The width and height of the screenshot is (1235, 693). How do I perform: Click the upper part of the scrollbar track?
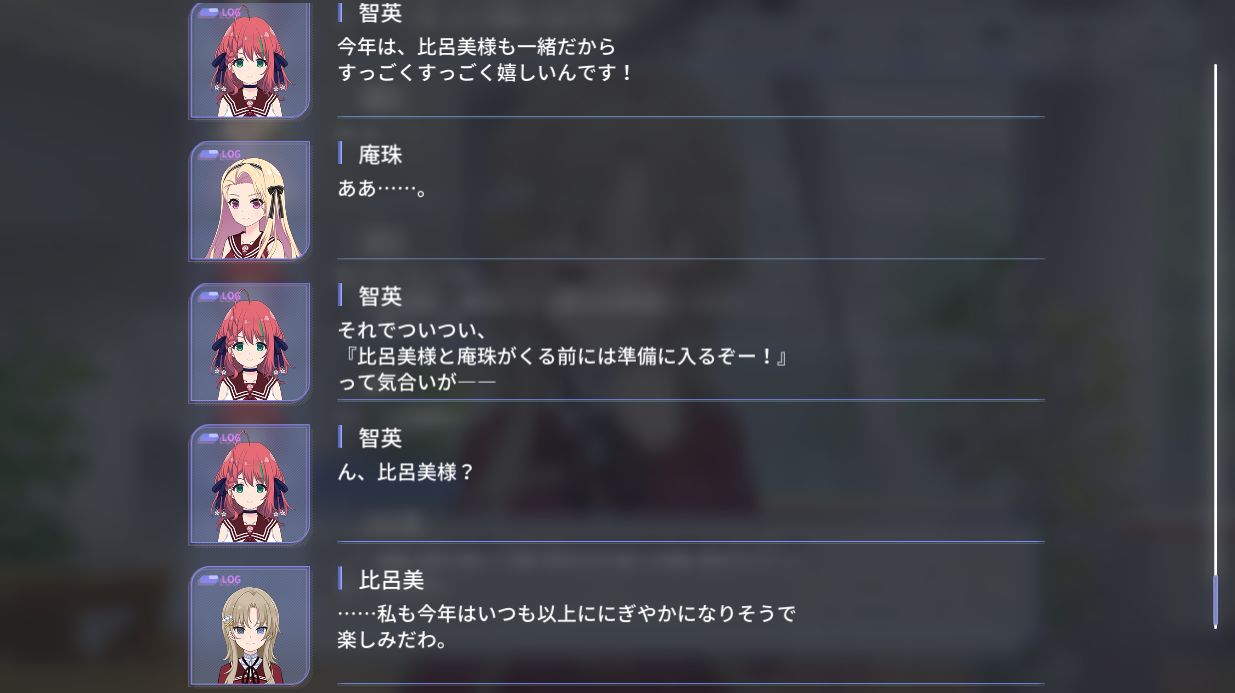tap(1216, 200)
